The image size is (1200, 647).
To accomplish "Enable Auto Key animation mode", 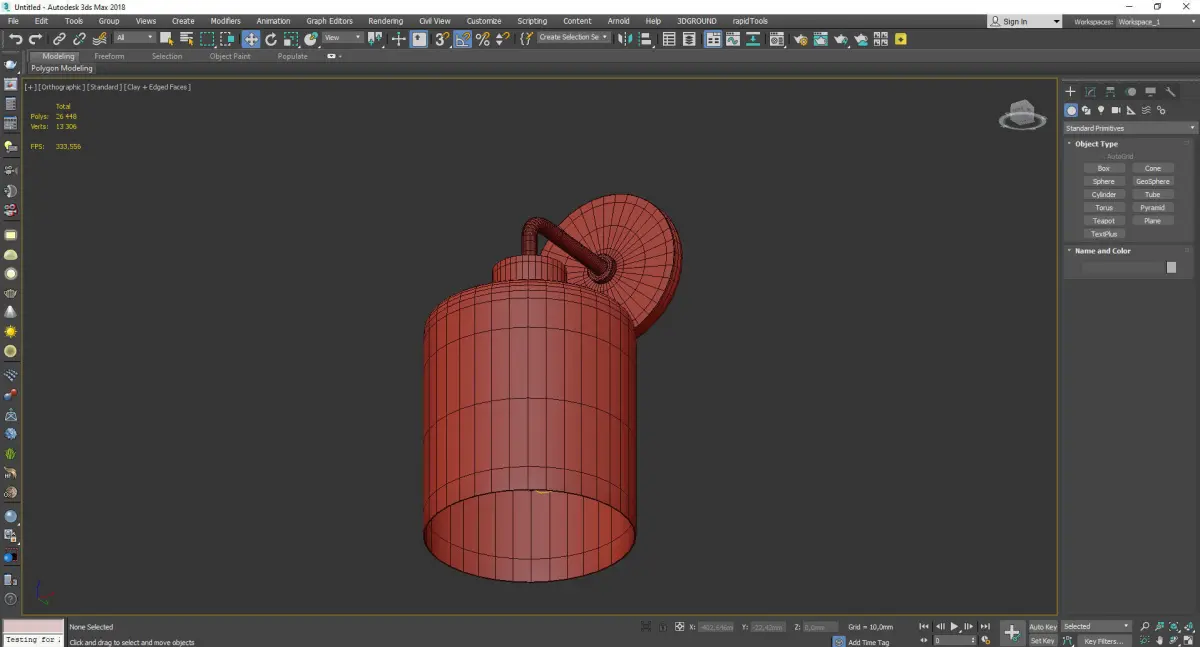I will tap(1042, 627).
